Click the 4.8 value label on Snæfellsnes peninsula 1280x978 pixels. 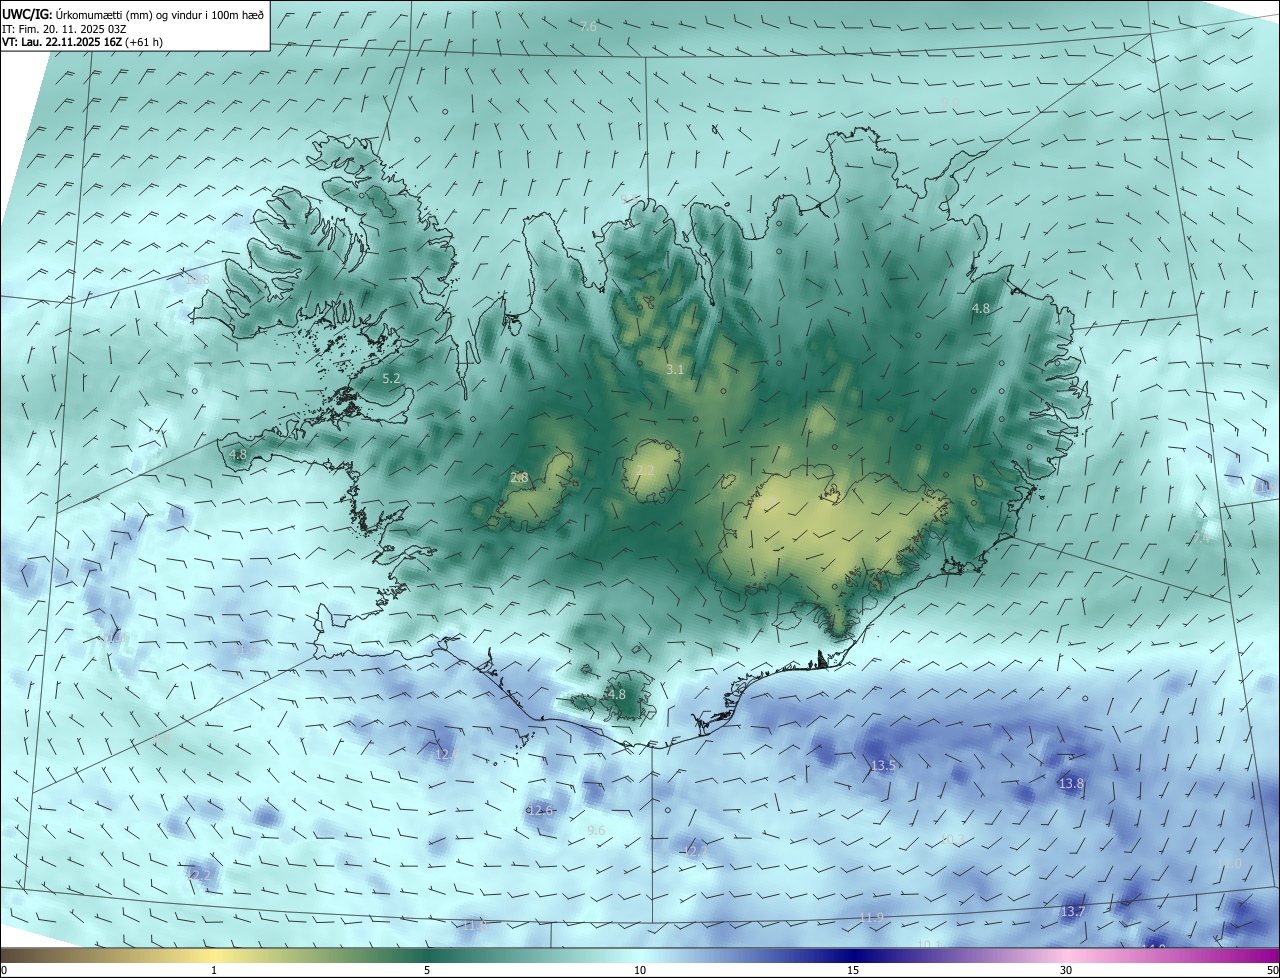[x=238, y=454]
